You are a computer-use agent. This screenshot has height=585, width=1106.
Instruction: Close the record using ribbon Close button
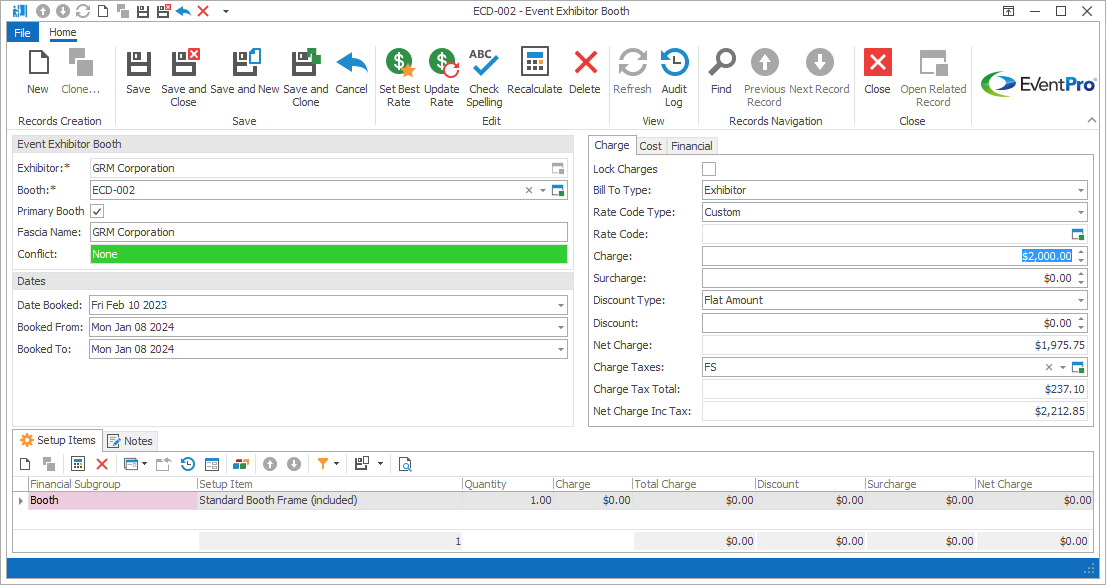(x=877, y=72)
